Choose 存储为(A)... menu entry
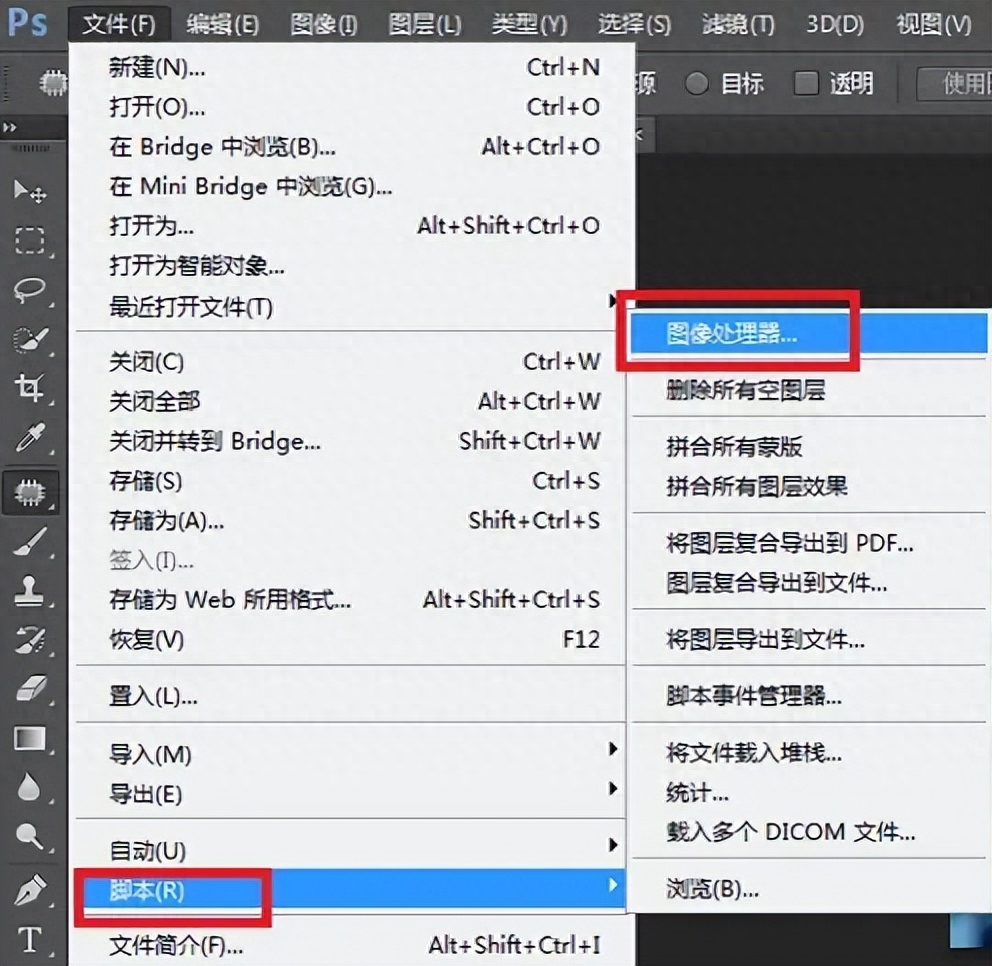Image resolution: width=992 pixels, height=966 pixels. pyautogui.click(x=351, y=521)
